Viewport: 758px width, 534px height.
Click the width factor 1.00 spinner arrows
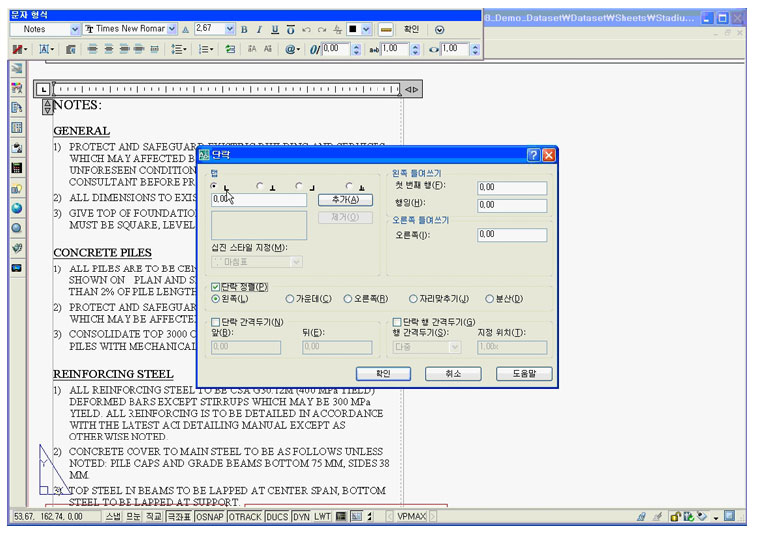point(475,49)
